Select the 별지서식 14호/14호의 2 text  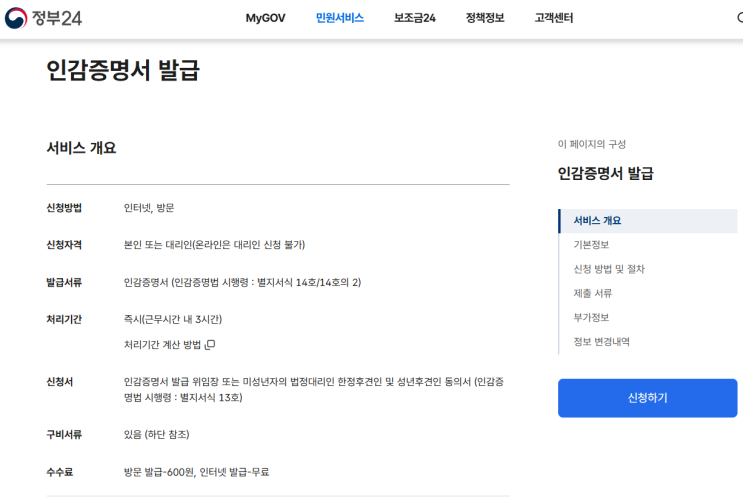[309, 283]
